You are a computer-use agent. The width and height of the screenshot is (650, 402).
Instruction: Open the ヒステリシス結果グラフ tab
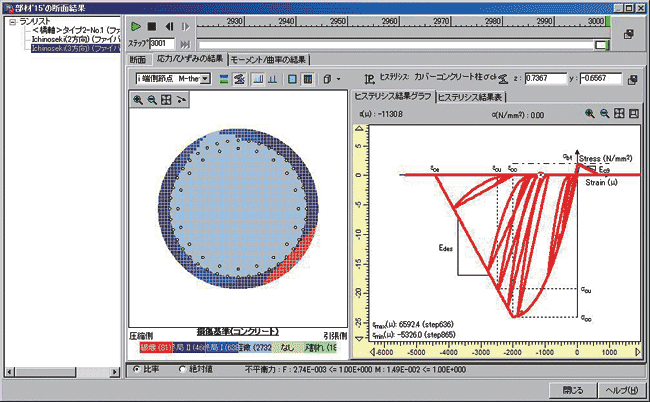pyautogui.click(x=393, y=97)
